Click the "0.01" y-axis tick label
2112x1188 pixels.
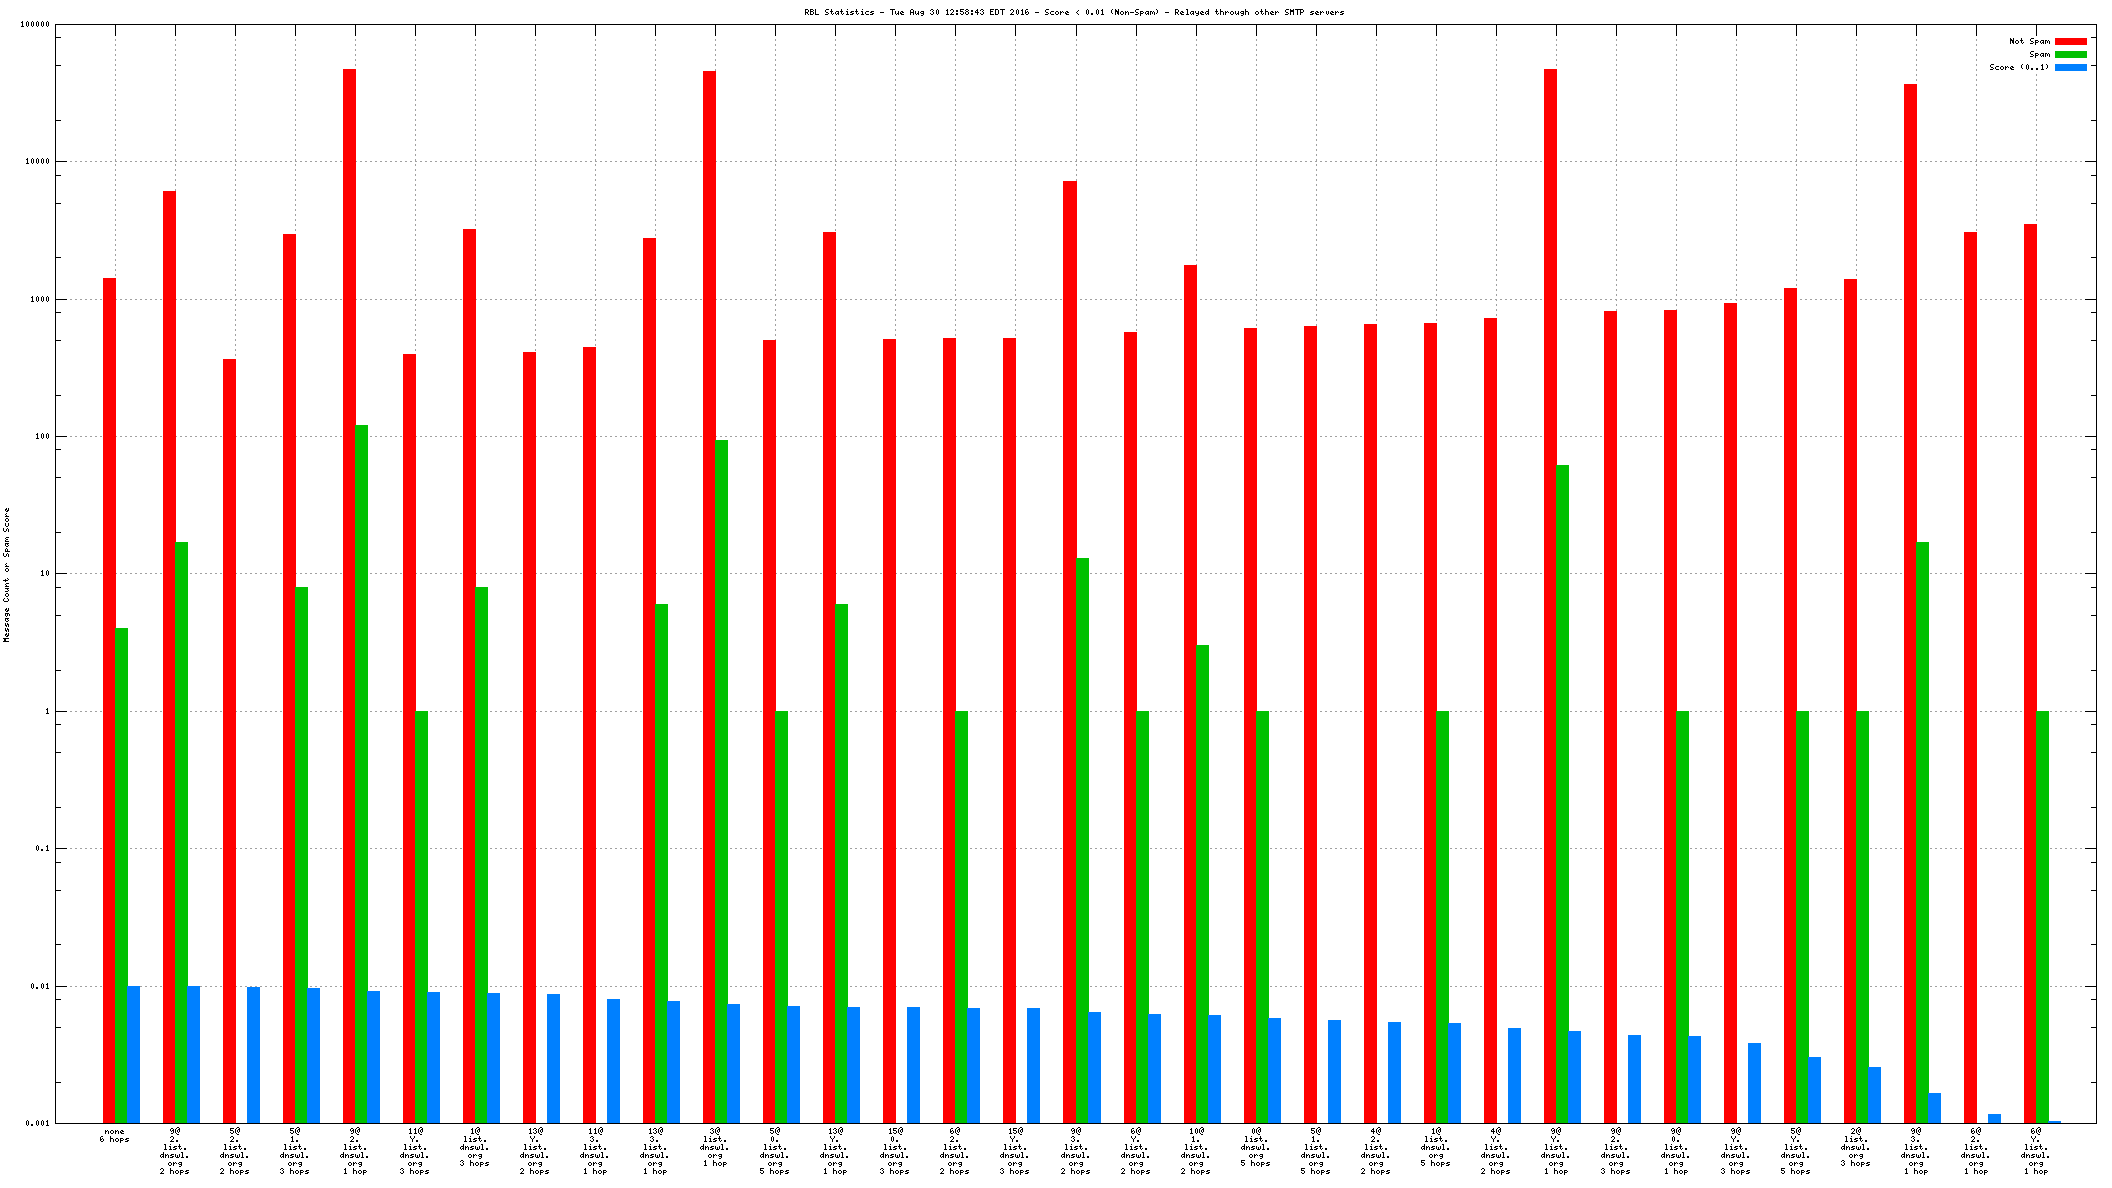coord(40,986)
